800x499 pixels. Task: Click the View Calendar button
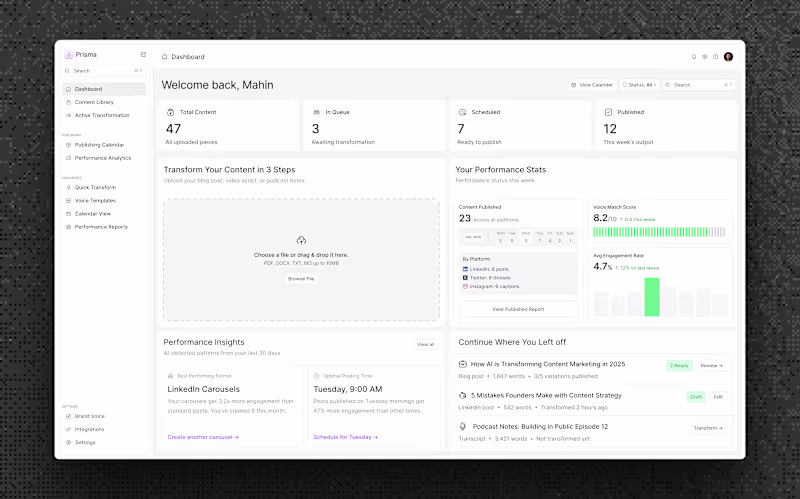pyautogui.click(x=592, y=85)
